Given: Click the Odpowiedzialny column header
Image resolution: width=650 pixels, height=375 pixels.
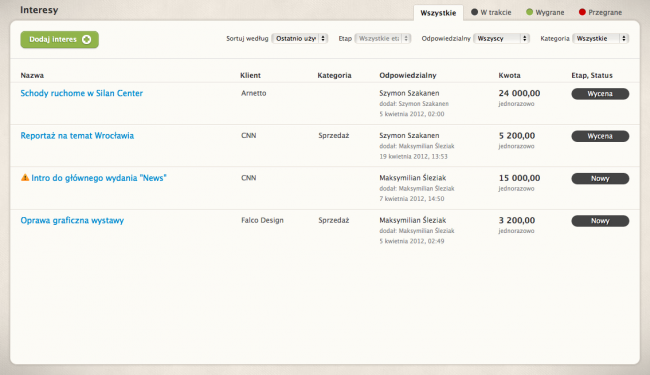Looking at the screenshot, I should point(408,75).
